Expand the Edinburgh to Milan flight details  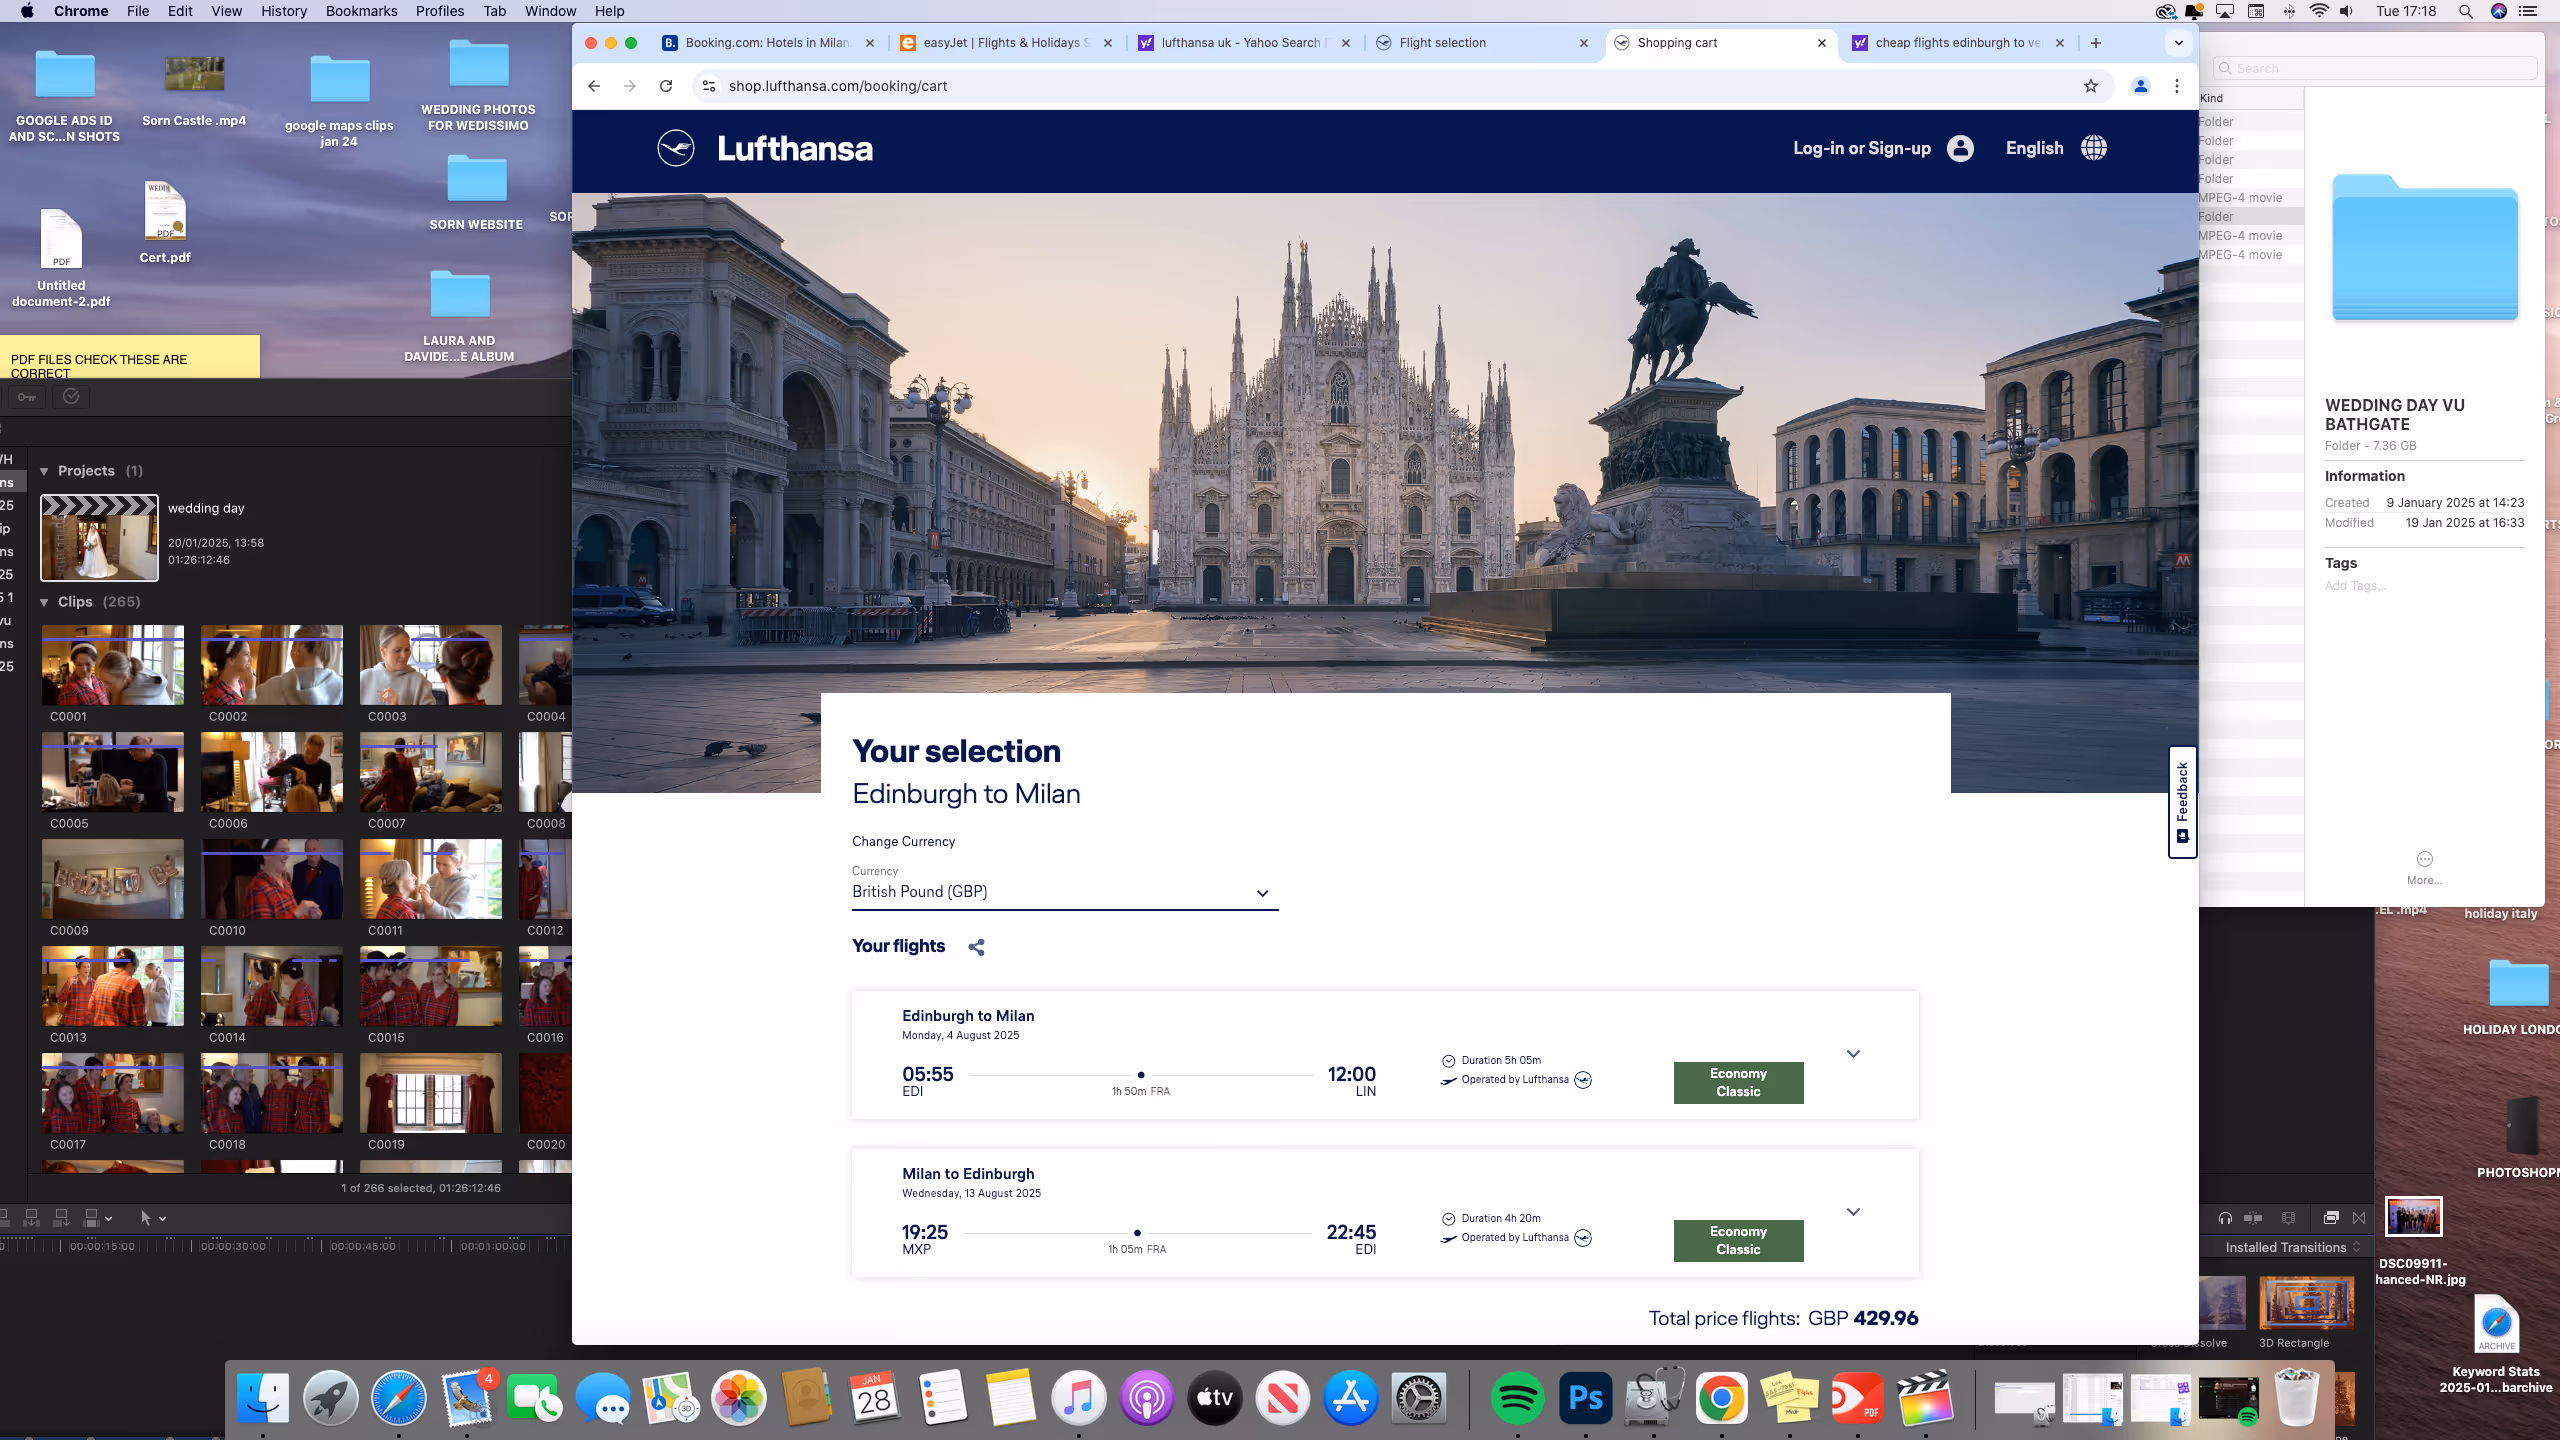point(1853,1054)
